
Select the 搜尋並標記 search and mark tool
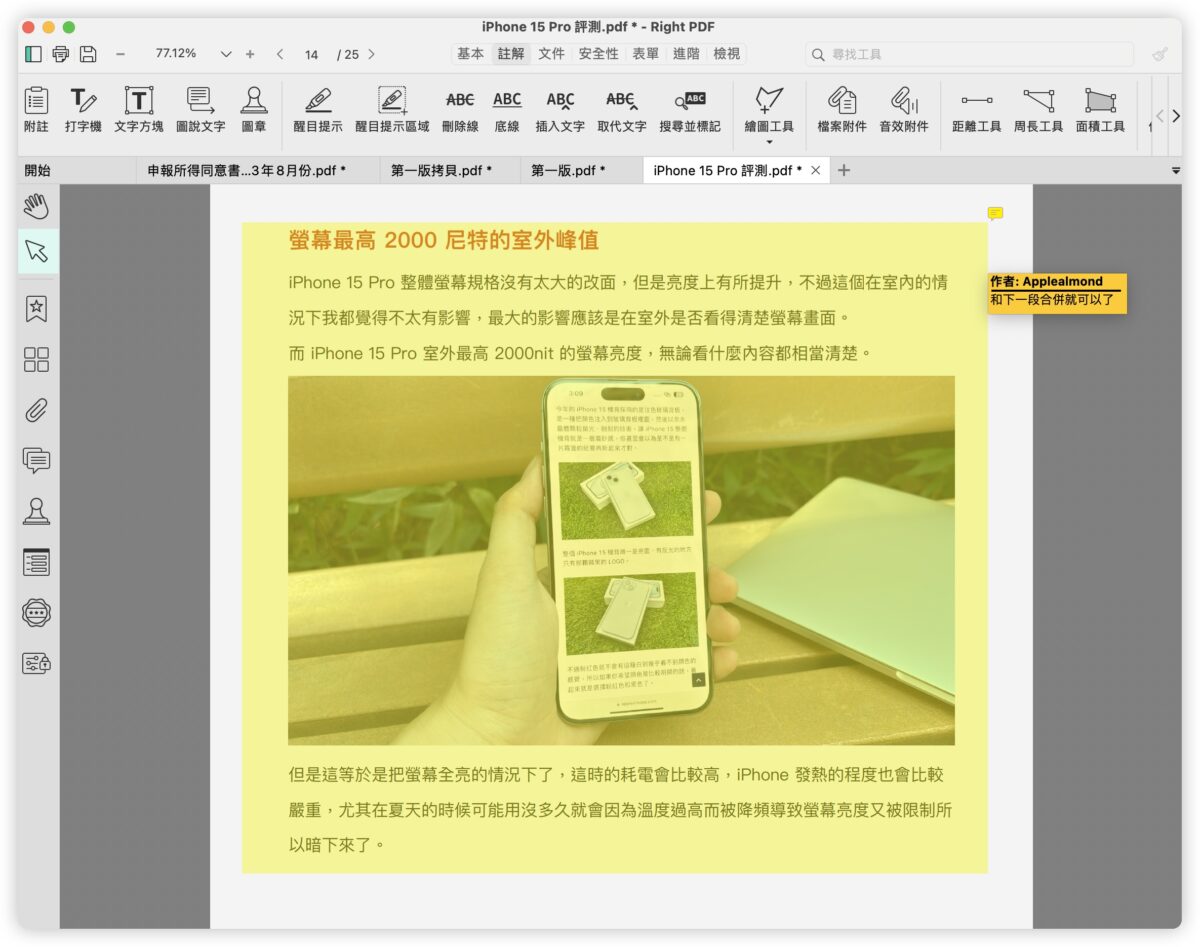tap(690, 109)
